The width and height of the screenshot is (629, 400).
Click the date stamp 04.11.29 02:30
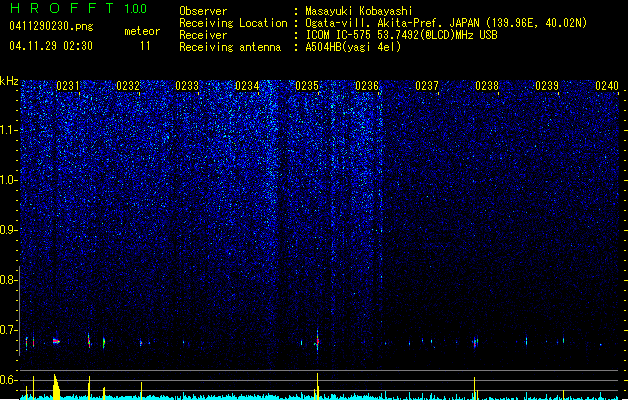click(51, 46)
